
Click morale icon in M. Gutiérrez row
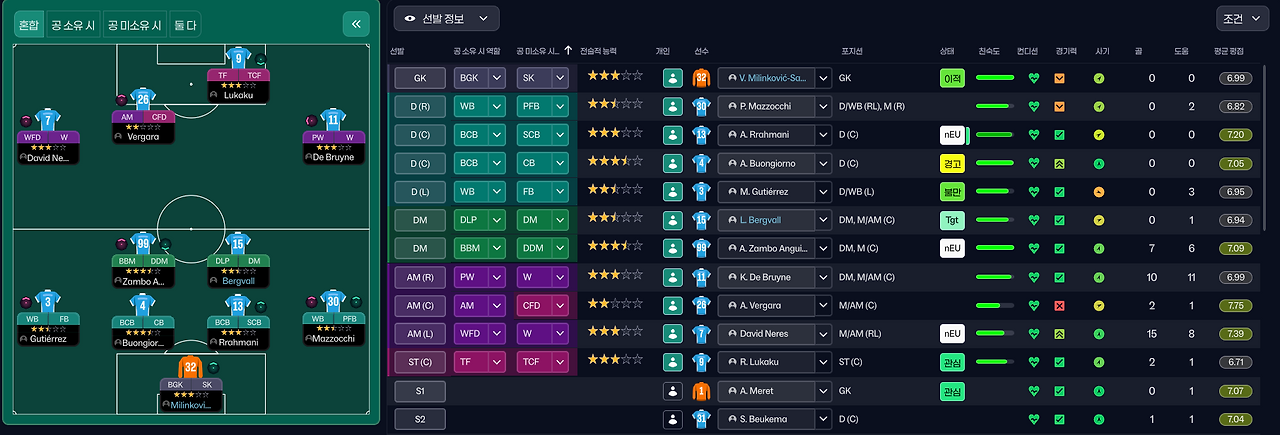(x=1099, y=191)
